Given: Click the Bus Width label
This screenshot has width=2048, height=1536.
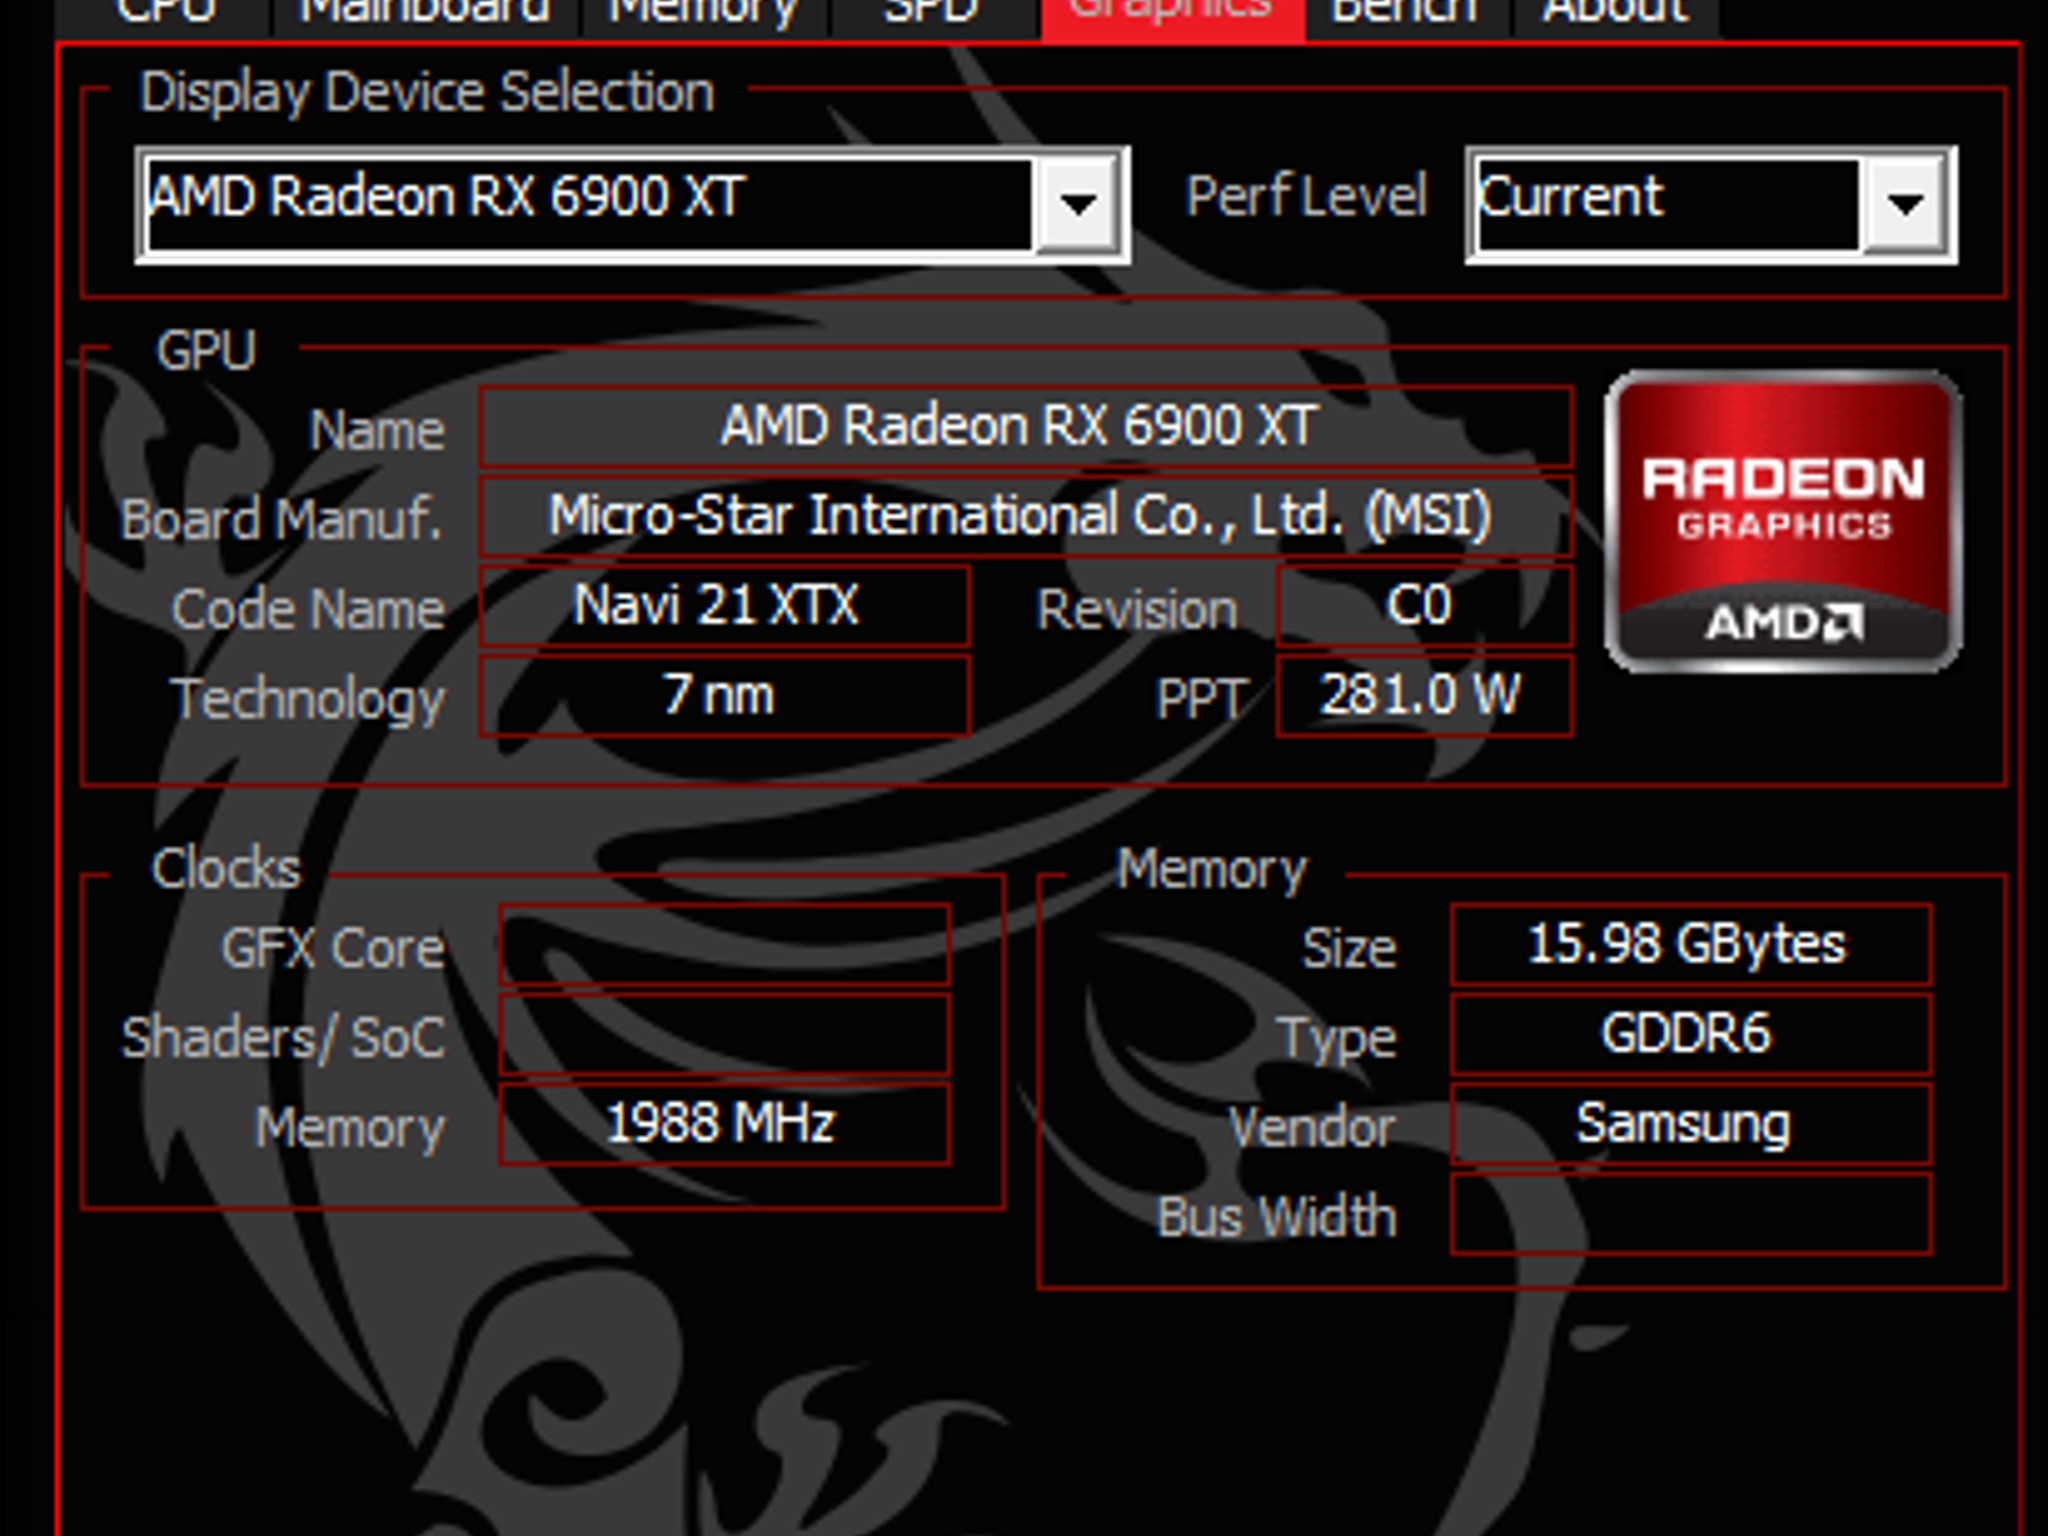Looking at the screenshot, I should tap(1276, 1217).
